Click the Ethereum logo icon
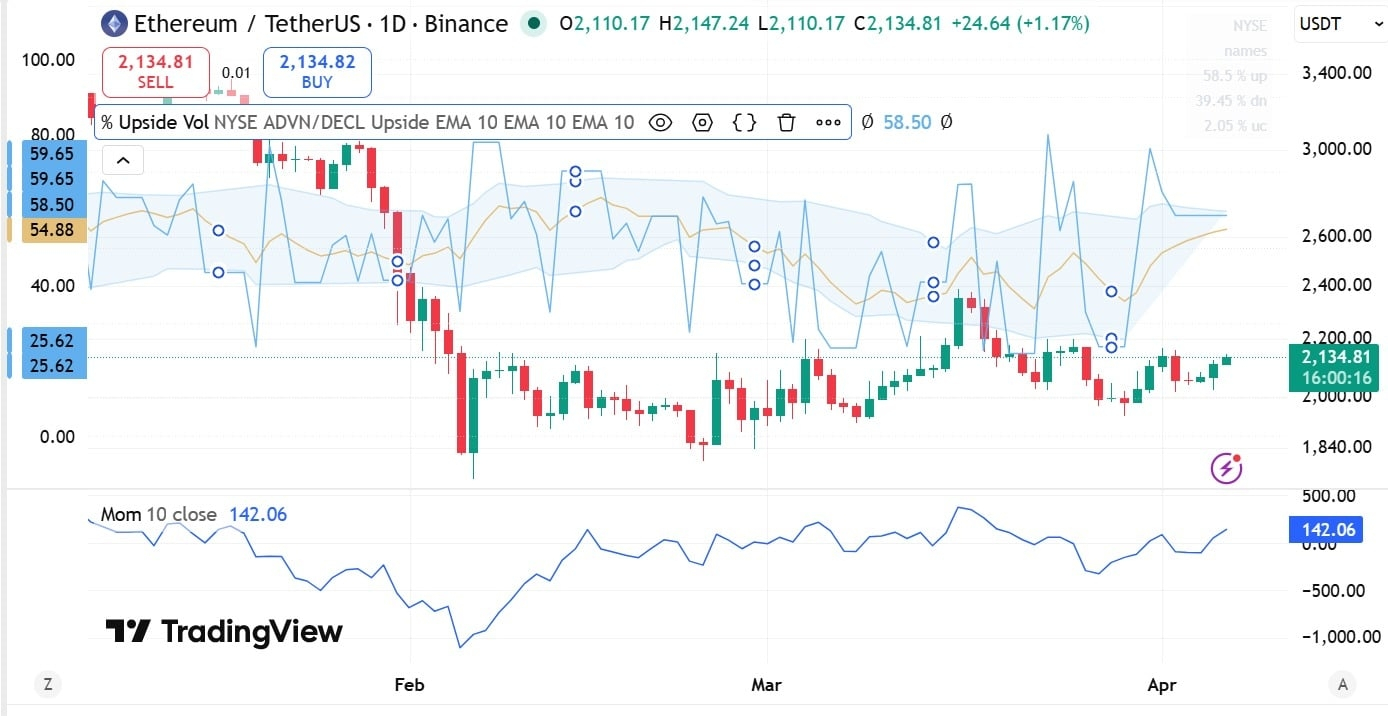 (x=113, y=23)
